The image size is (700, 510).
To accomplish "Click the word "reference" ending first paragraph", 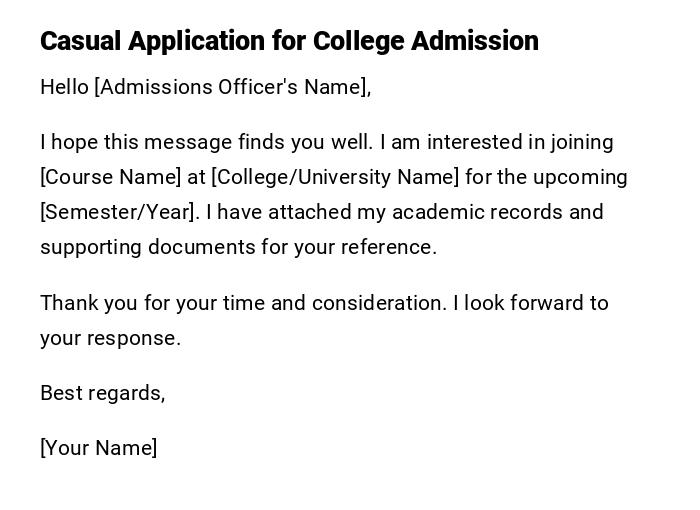I will pyautogui.click(x=387, y=247).
